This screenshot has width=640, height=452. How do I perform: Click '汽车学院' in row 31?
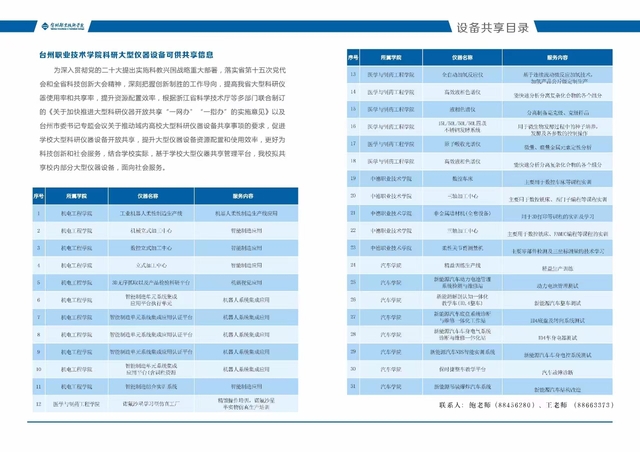pyautogui.click(x=391, y=386)
